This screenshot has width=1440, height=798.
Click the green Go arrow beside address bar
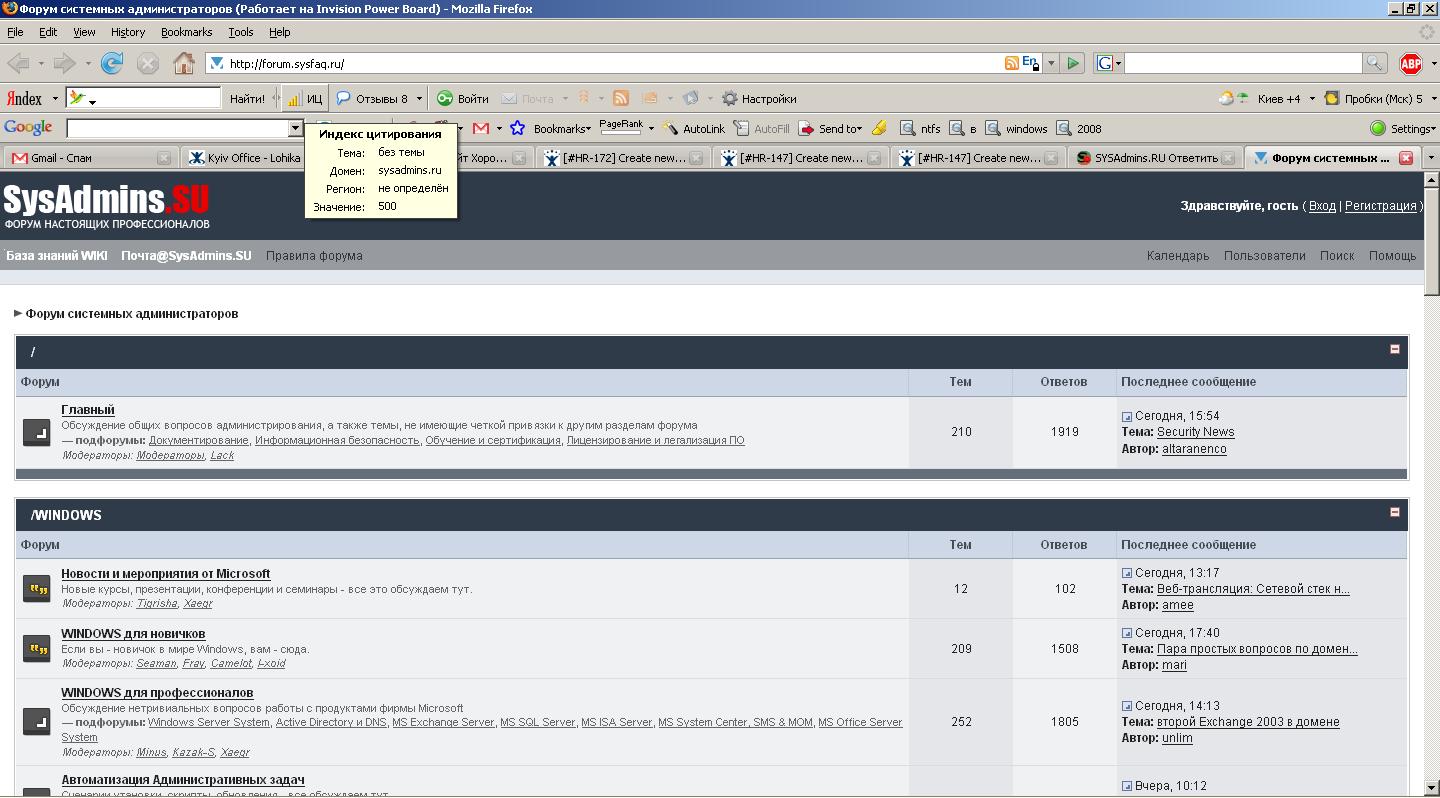pos(1073,63)
